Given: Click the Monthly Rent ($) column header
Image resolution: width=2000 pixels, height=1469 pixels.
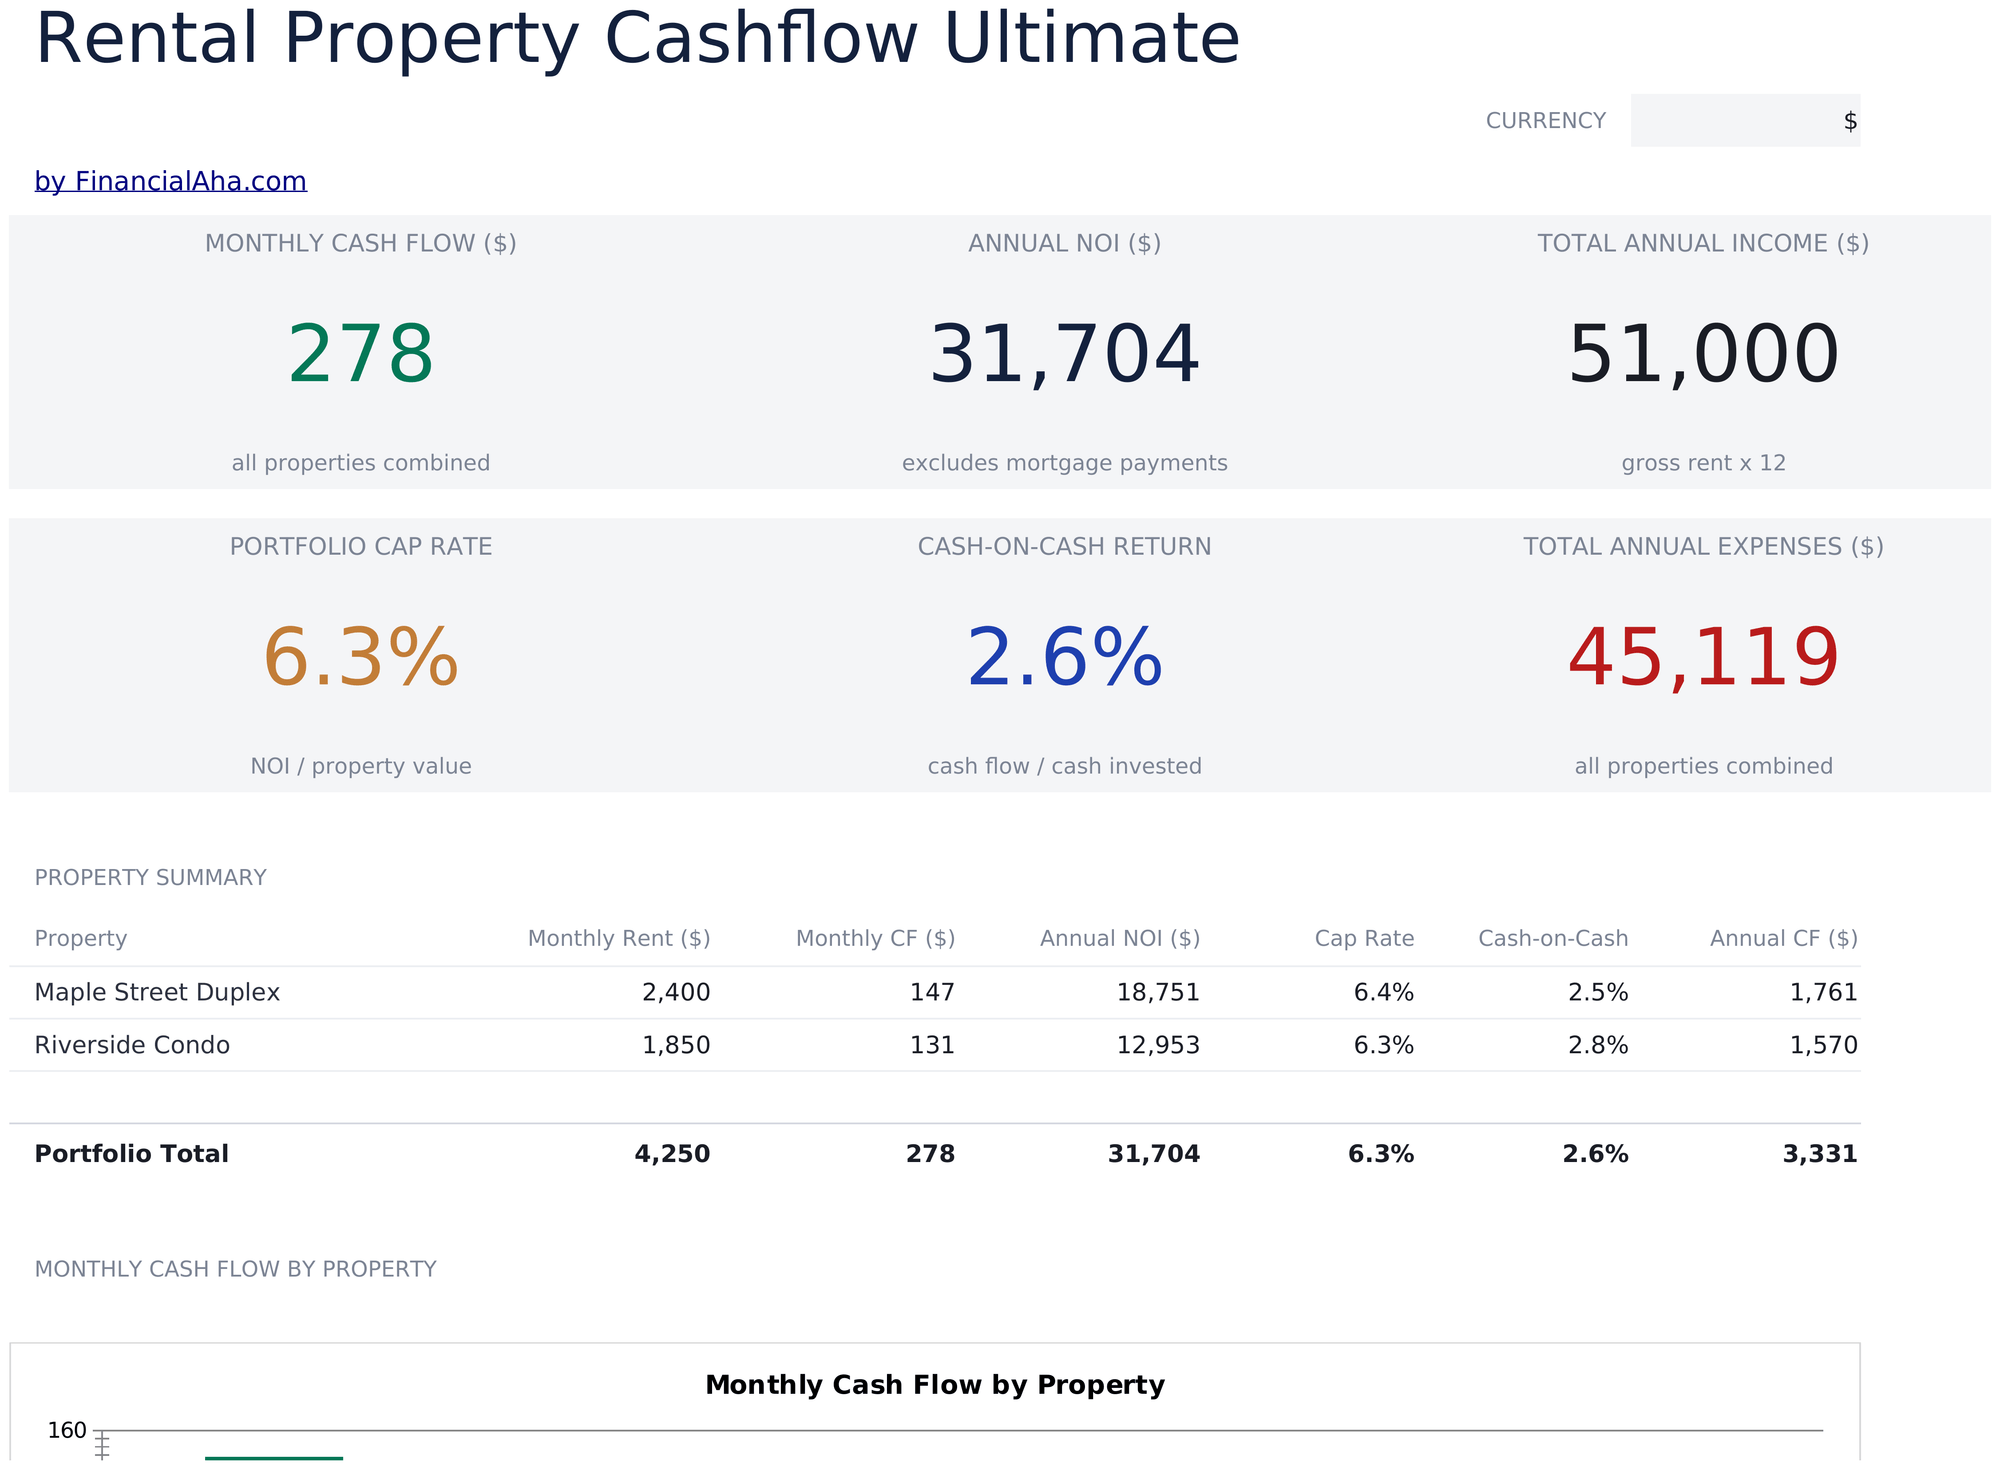Looking at the screenshot, I should click(619, 939).
